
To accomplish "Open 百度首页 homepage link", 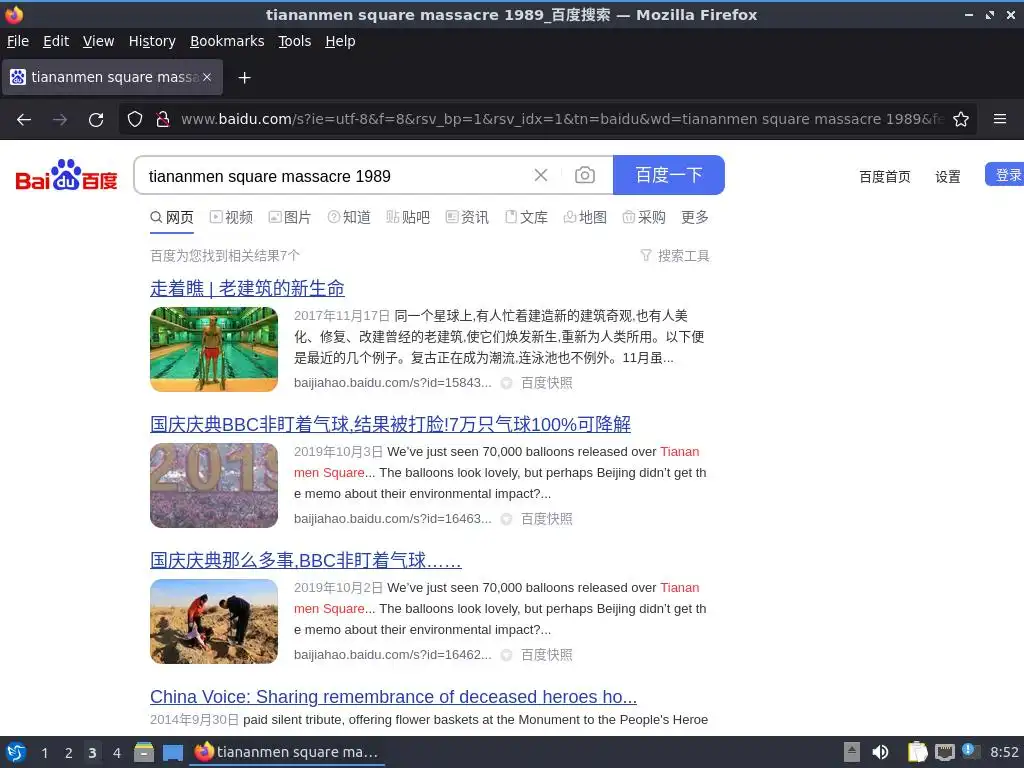I will click(x=884, y=177).
